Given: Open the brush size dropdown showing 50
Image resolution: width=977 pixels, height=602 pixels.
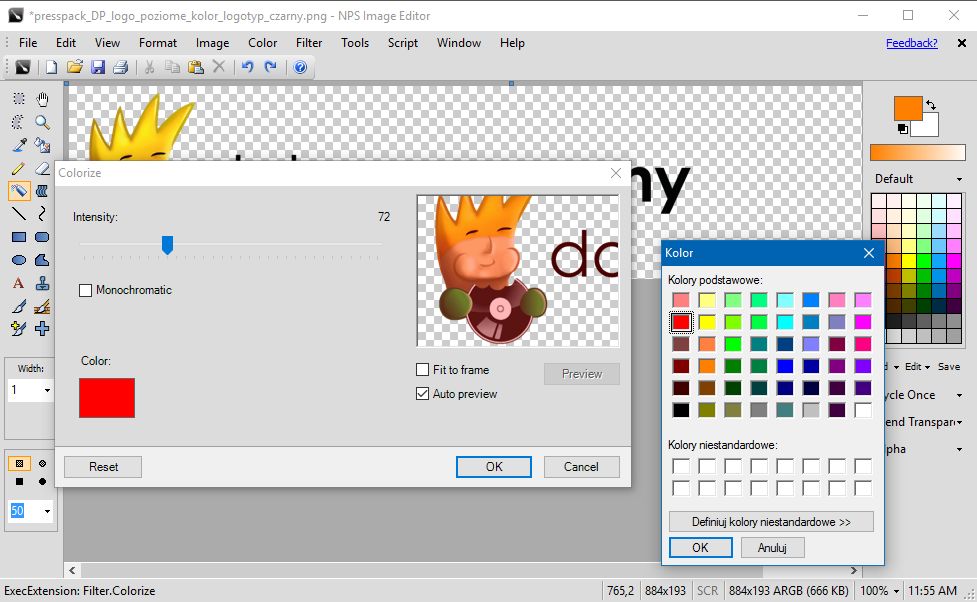Looking at the screenshot, I should click(x=47, y=512).
